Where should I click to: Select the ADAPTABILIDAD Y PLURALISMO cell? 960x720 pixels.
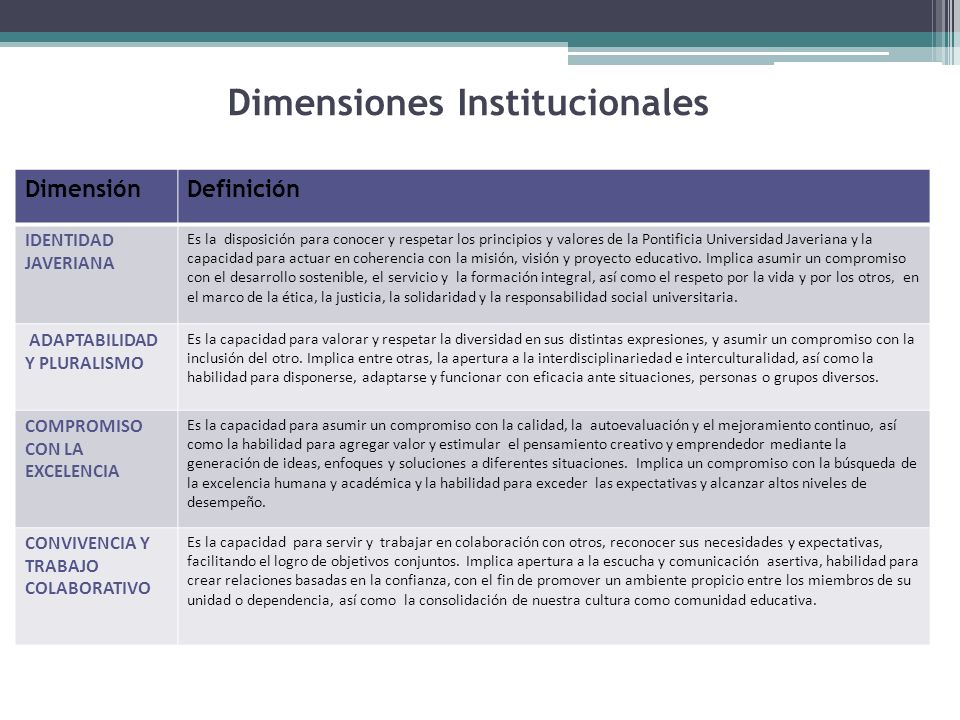(x=97, y=367)
